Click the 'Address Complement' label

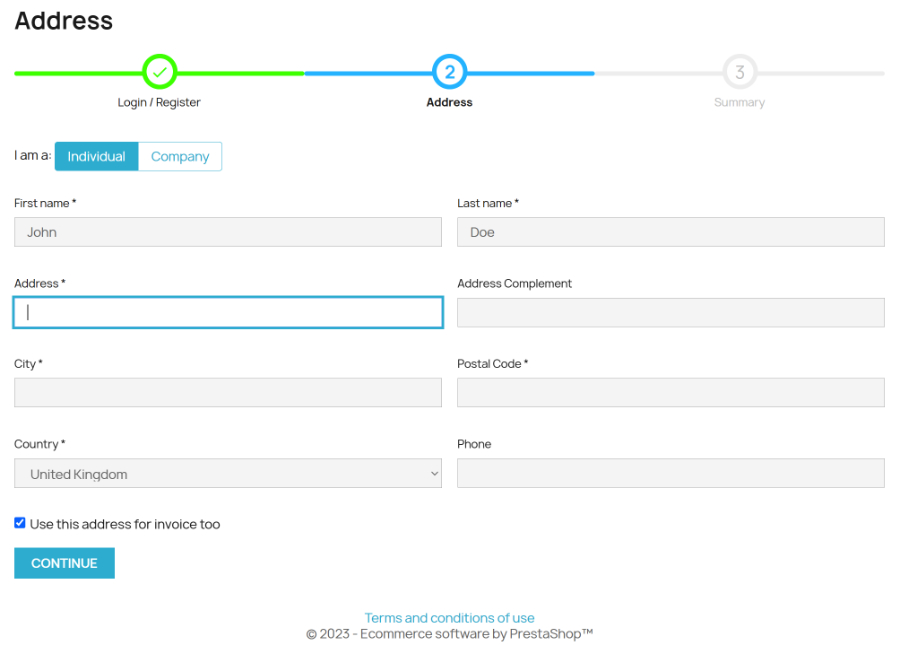pos(514,283)
